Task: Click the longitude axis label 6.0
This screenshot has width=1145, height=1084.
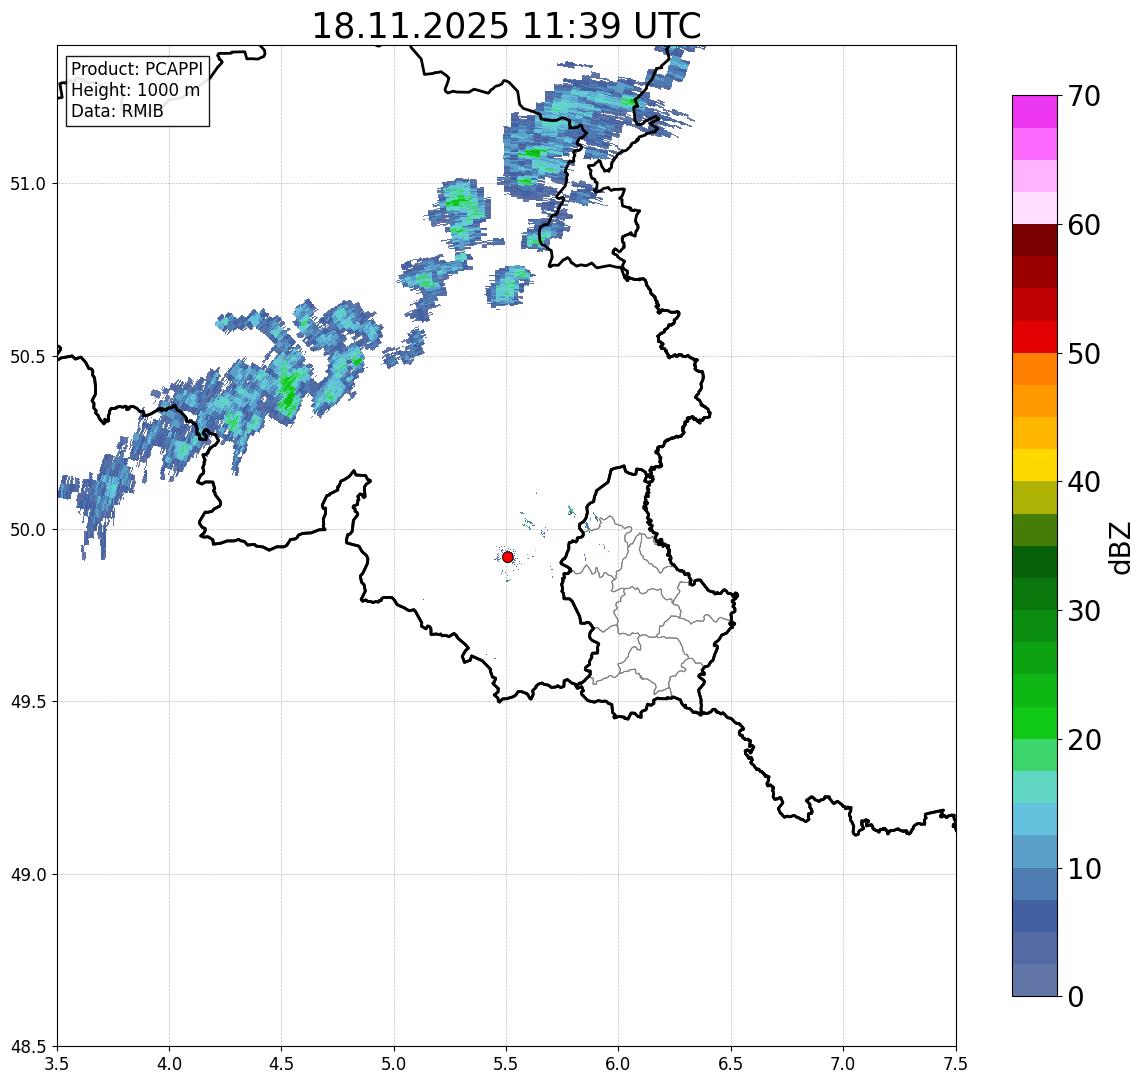Action: point(619,1064)
